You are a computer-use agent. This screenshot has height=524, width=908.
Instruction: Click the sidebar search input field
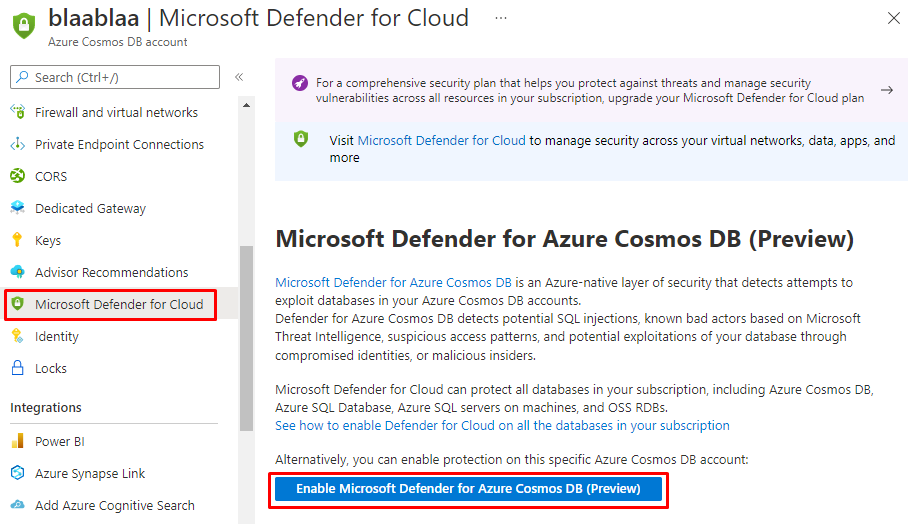tap(115, 77)
